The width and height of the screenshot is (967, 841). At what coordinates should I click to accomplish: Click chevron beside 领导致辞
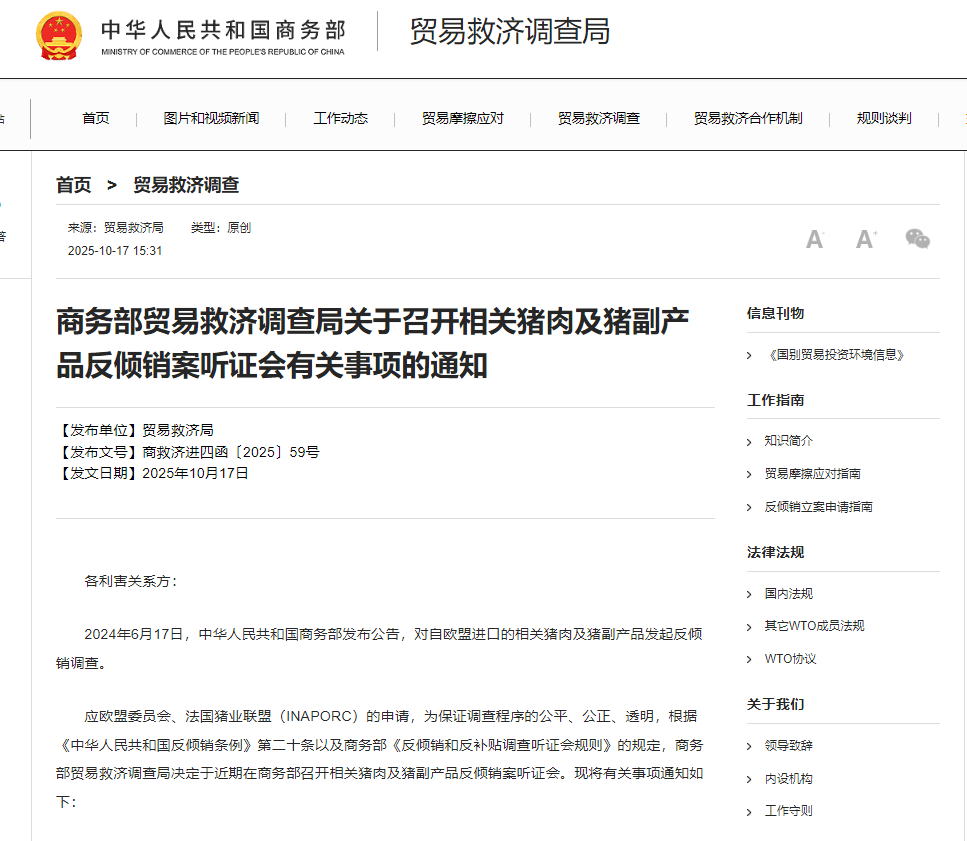[749, 747]
